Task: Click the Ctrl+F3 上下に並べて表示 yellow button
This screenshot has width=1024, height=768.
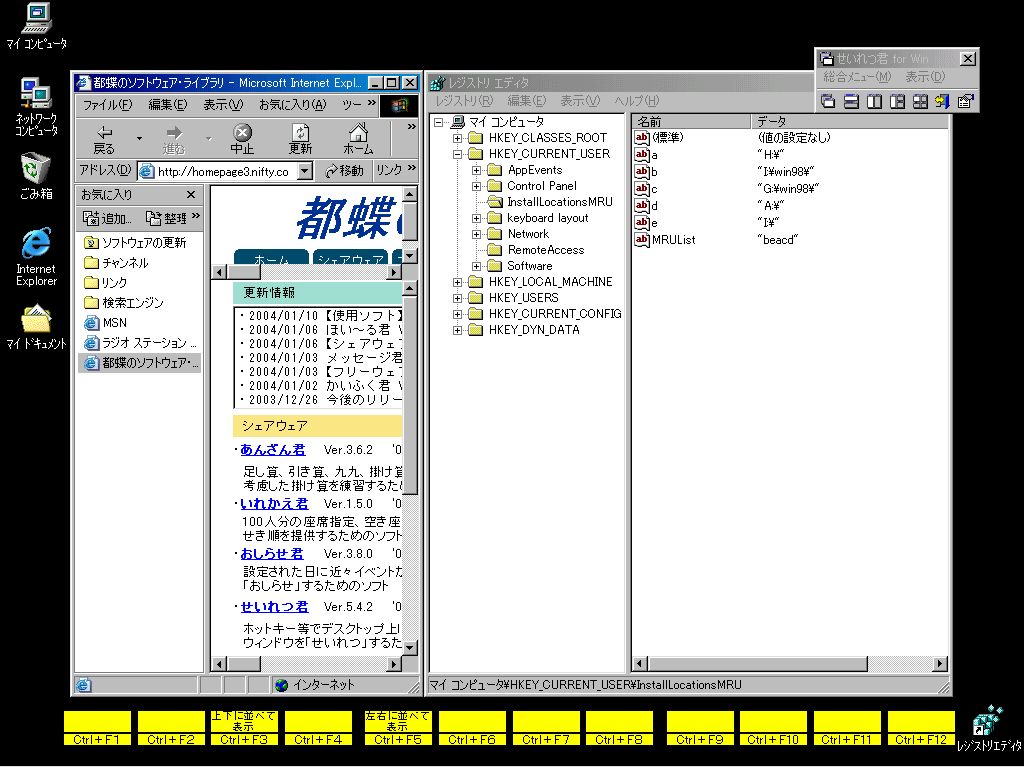Action: [x=244, y=728]
